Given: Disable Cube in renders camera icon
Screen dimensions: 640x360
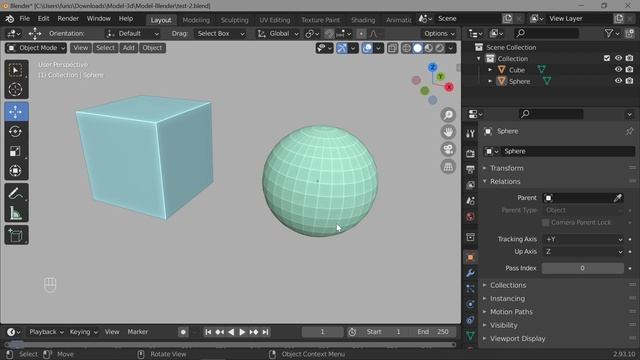Looking at the screenshot, I should pyautogui.click(x=630, y=70).
